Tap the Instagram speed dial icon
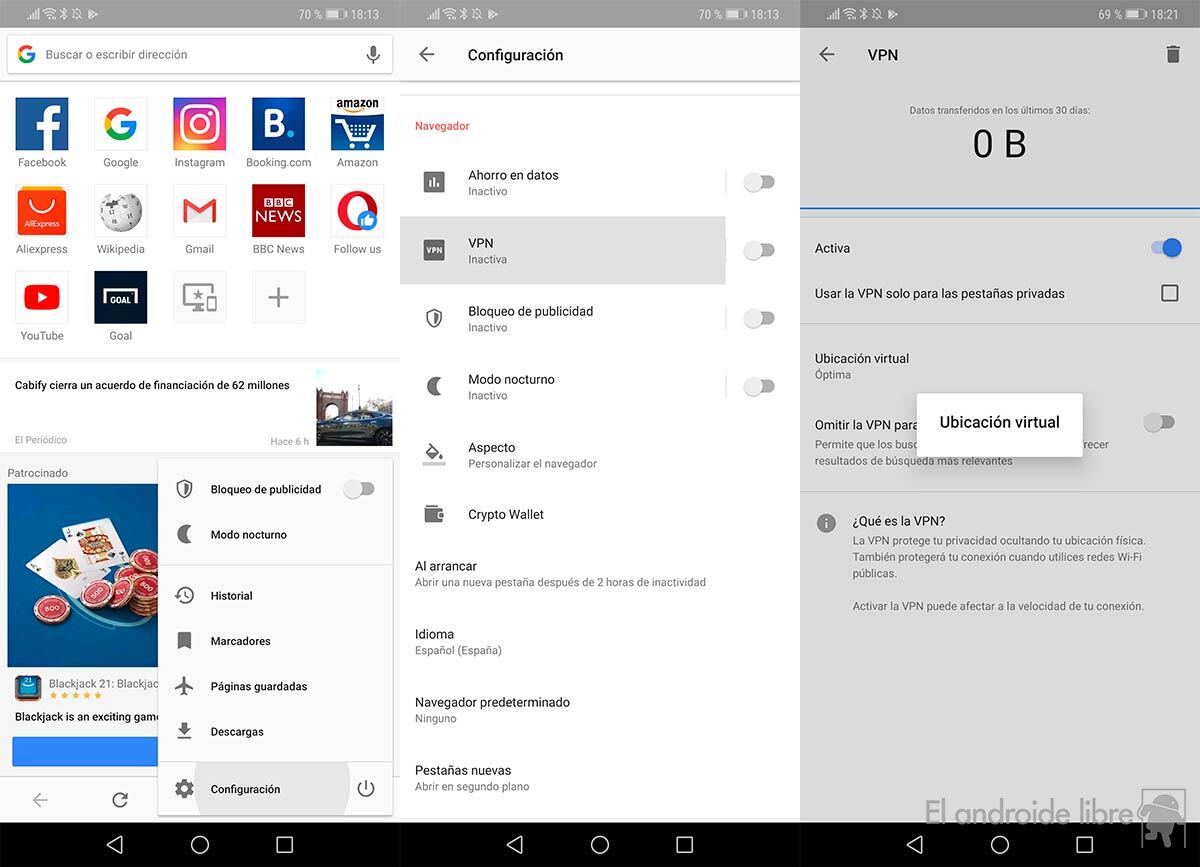The image size is (1200, 867). click(199, 124)
